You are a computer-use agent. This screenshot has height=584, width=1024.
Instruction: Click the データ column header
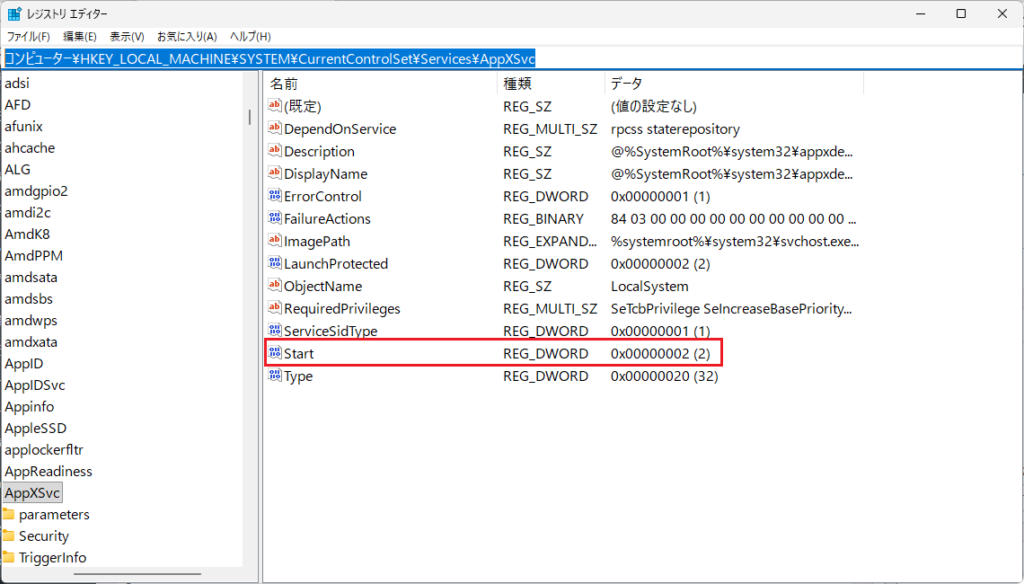626,84
